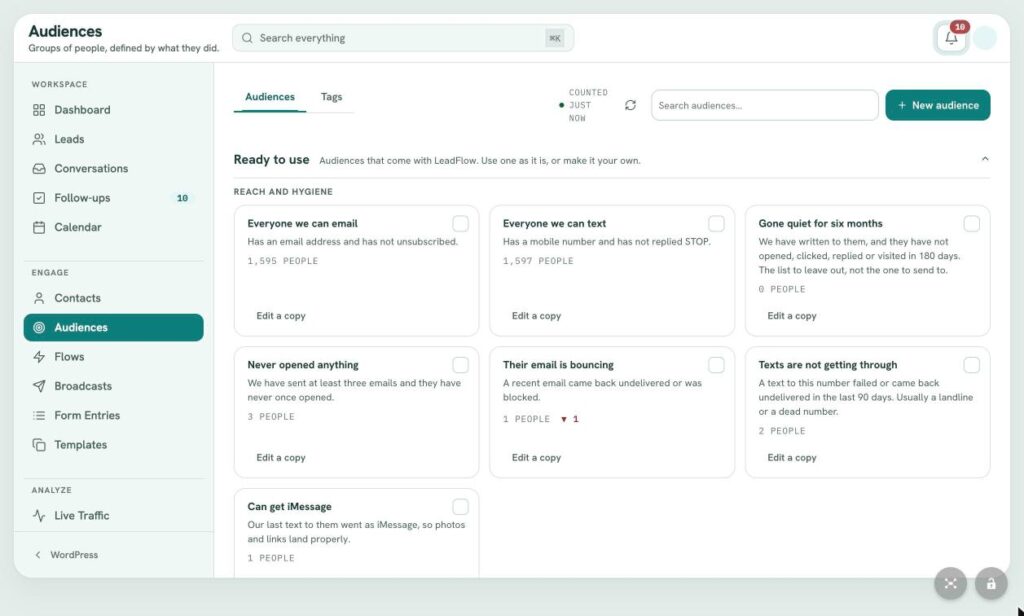Click the Conversations inbox icon
Screen dimensions: 1024x616
tap(39, 169)
